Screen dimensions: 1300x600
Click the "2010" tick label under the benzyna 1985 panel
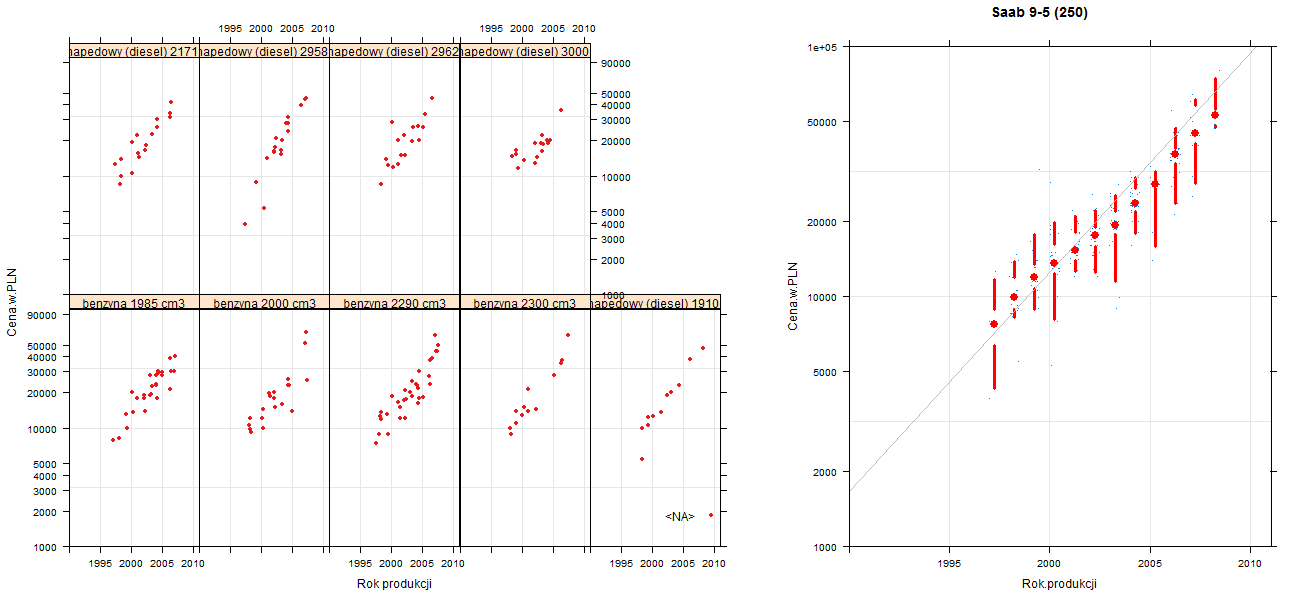click(193, 564)
